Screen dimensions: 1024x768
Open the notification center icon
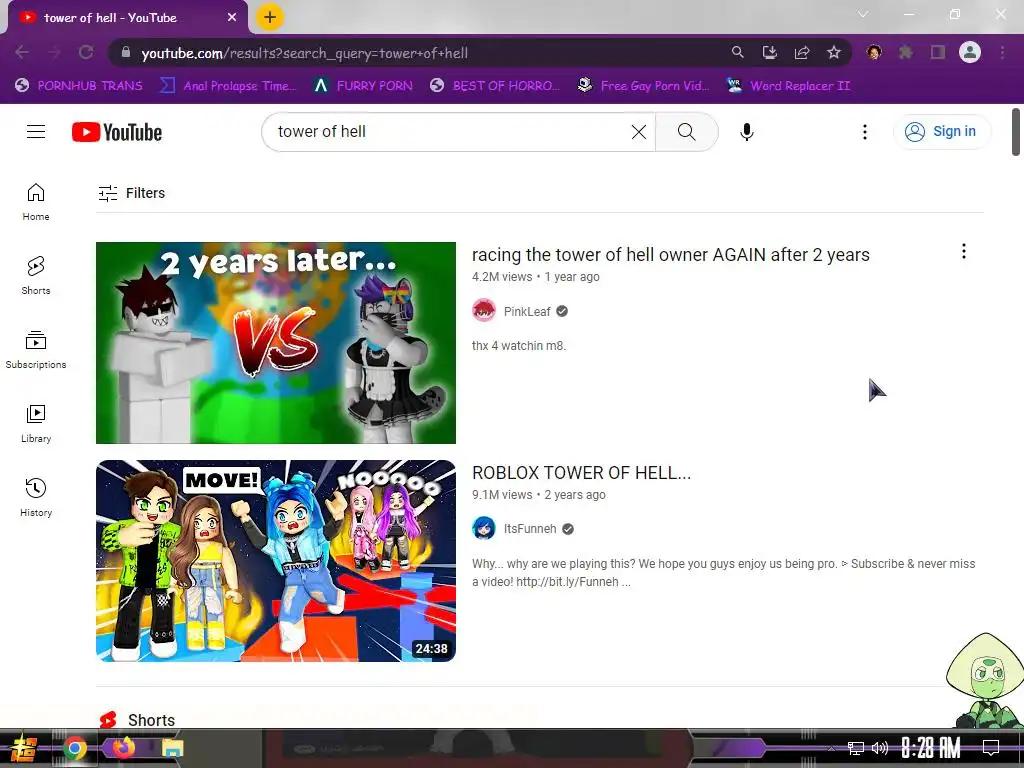click(x=991, y=747)
